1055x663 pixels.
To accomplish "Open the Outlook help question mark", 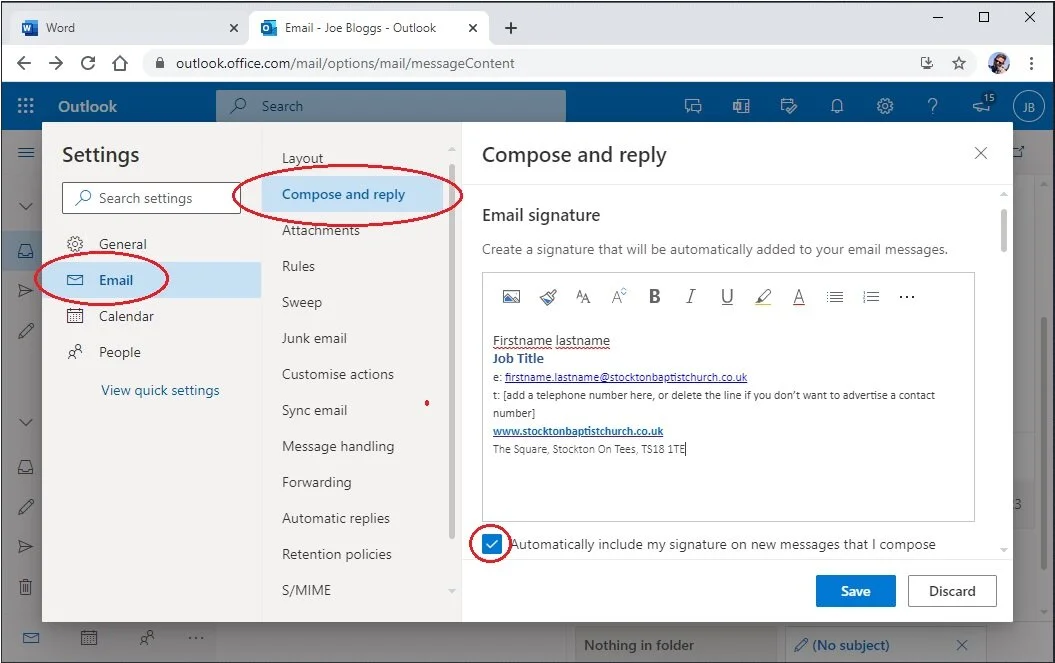I will coord(933,106).
